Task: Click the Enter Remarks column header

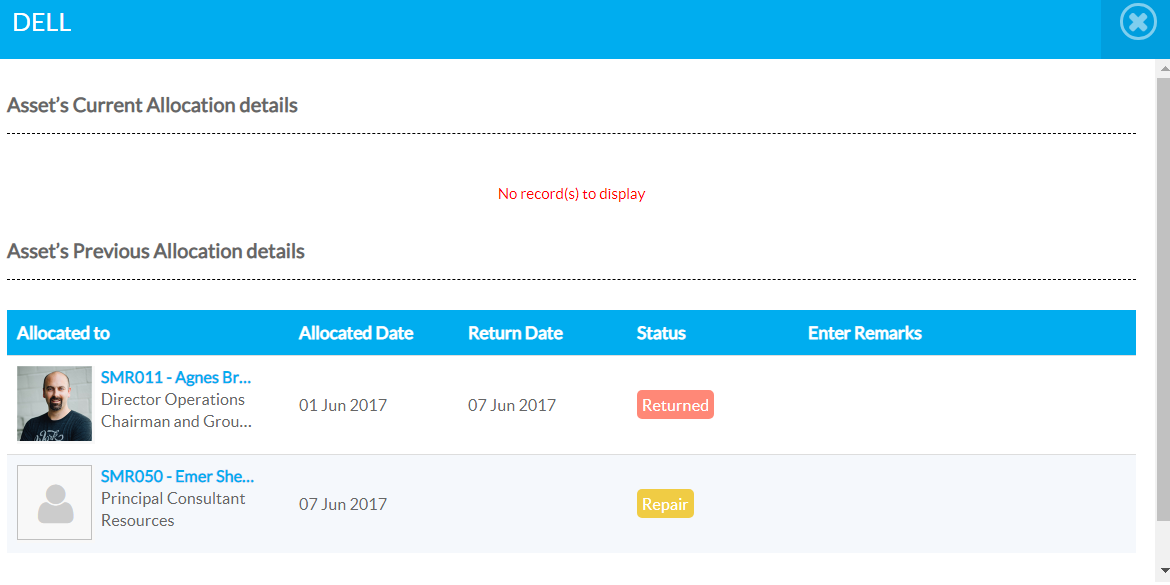Action: [865, 333]
